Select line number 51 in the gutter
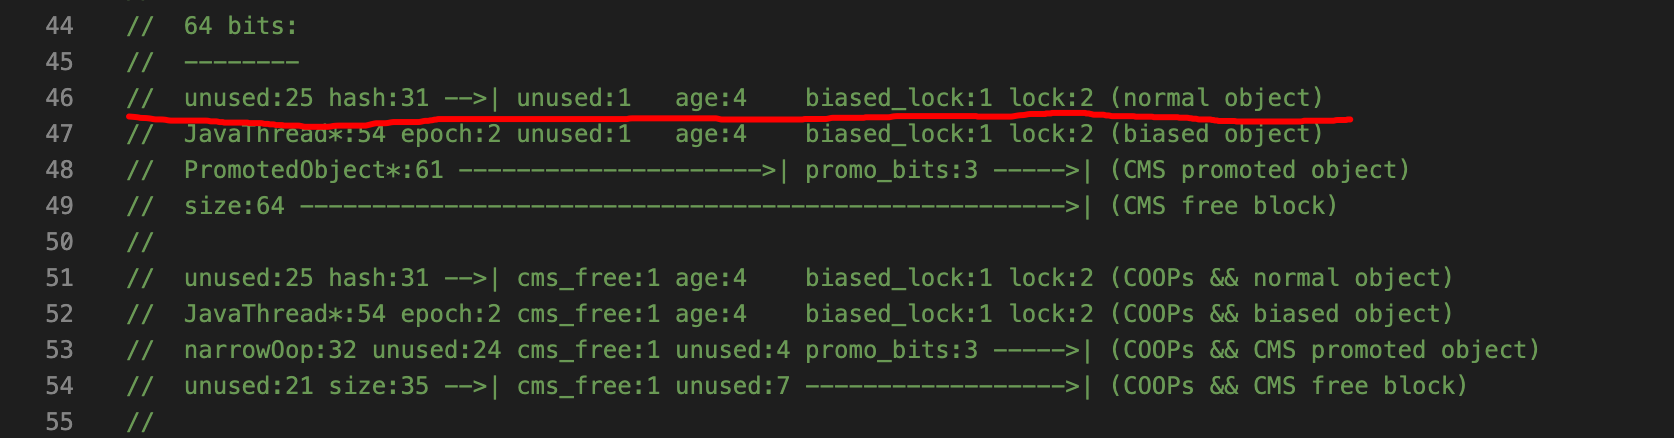Screen dimensions: 1674x438 59,278
